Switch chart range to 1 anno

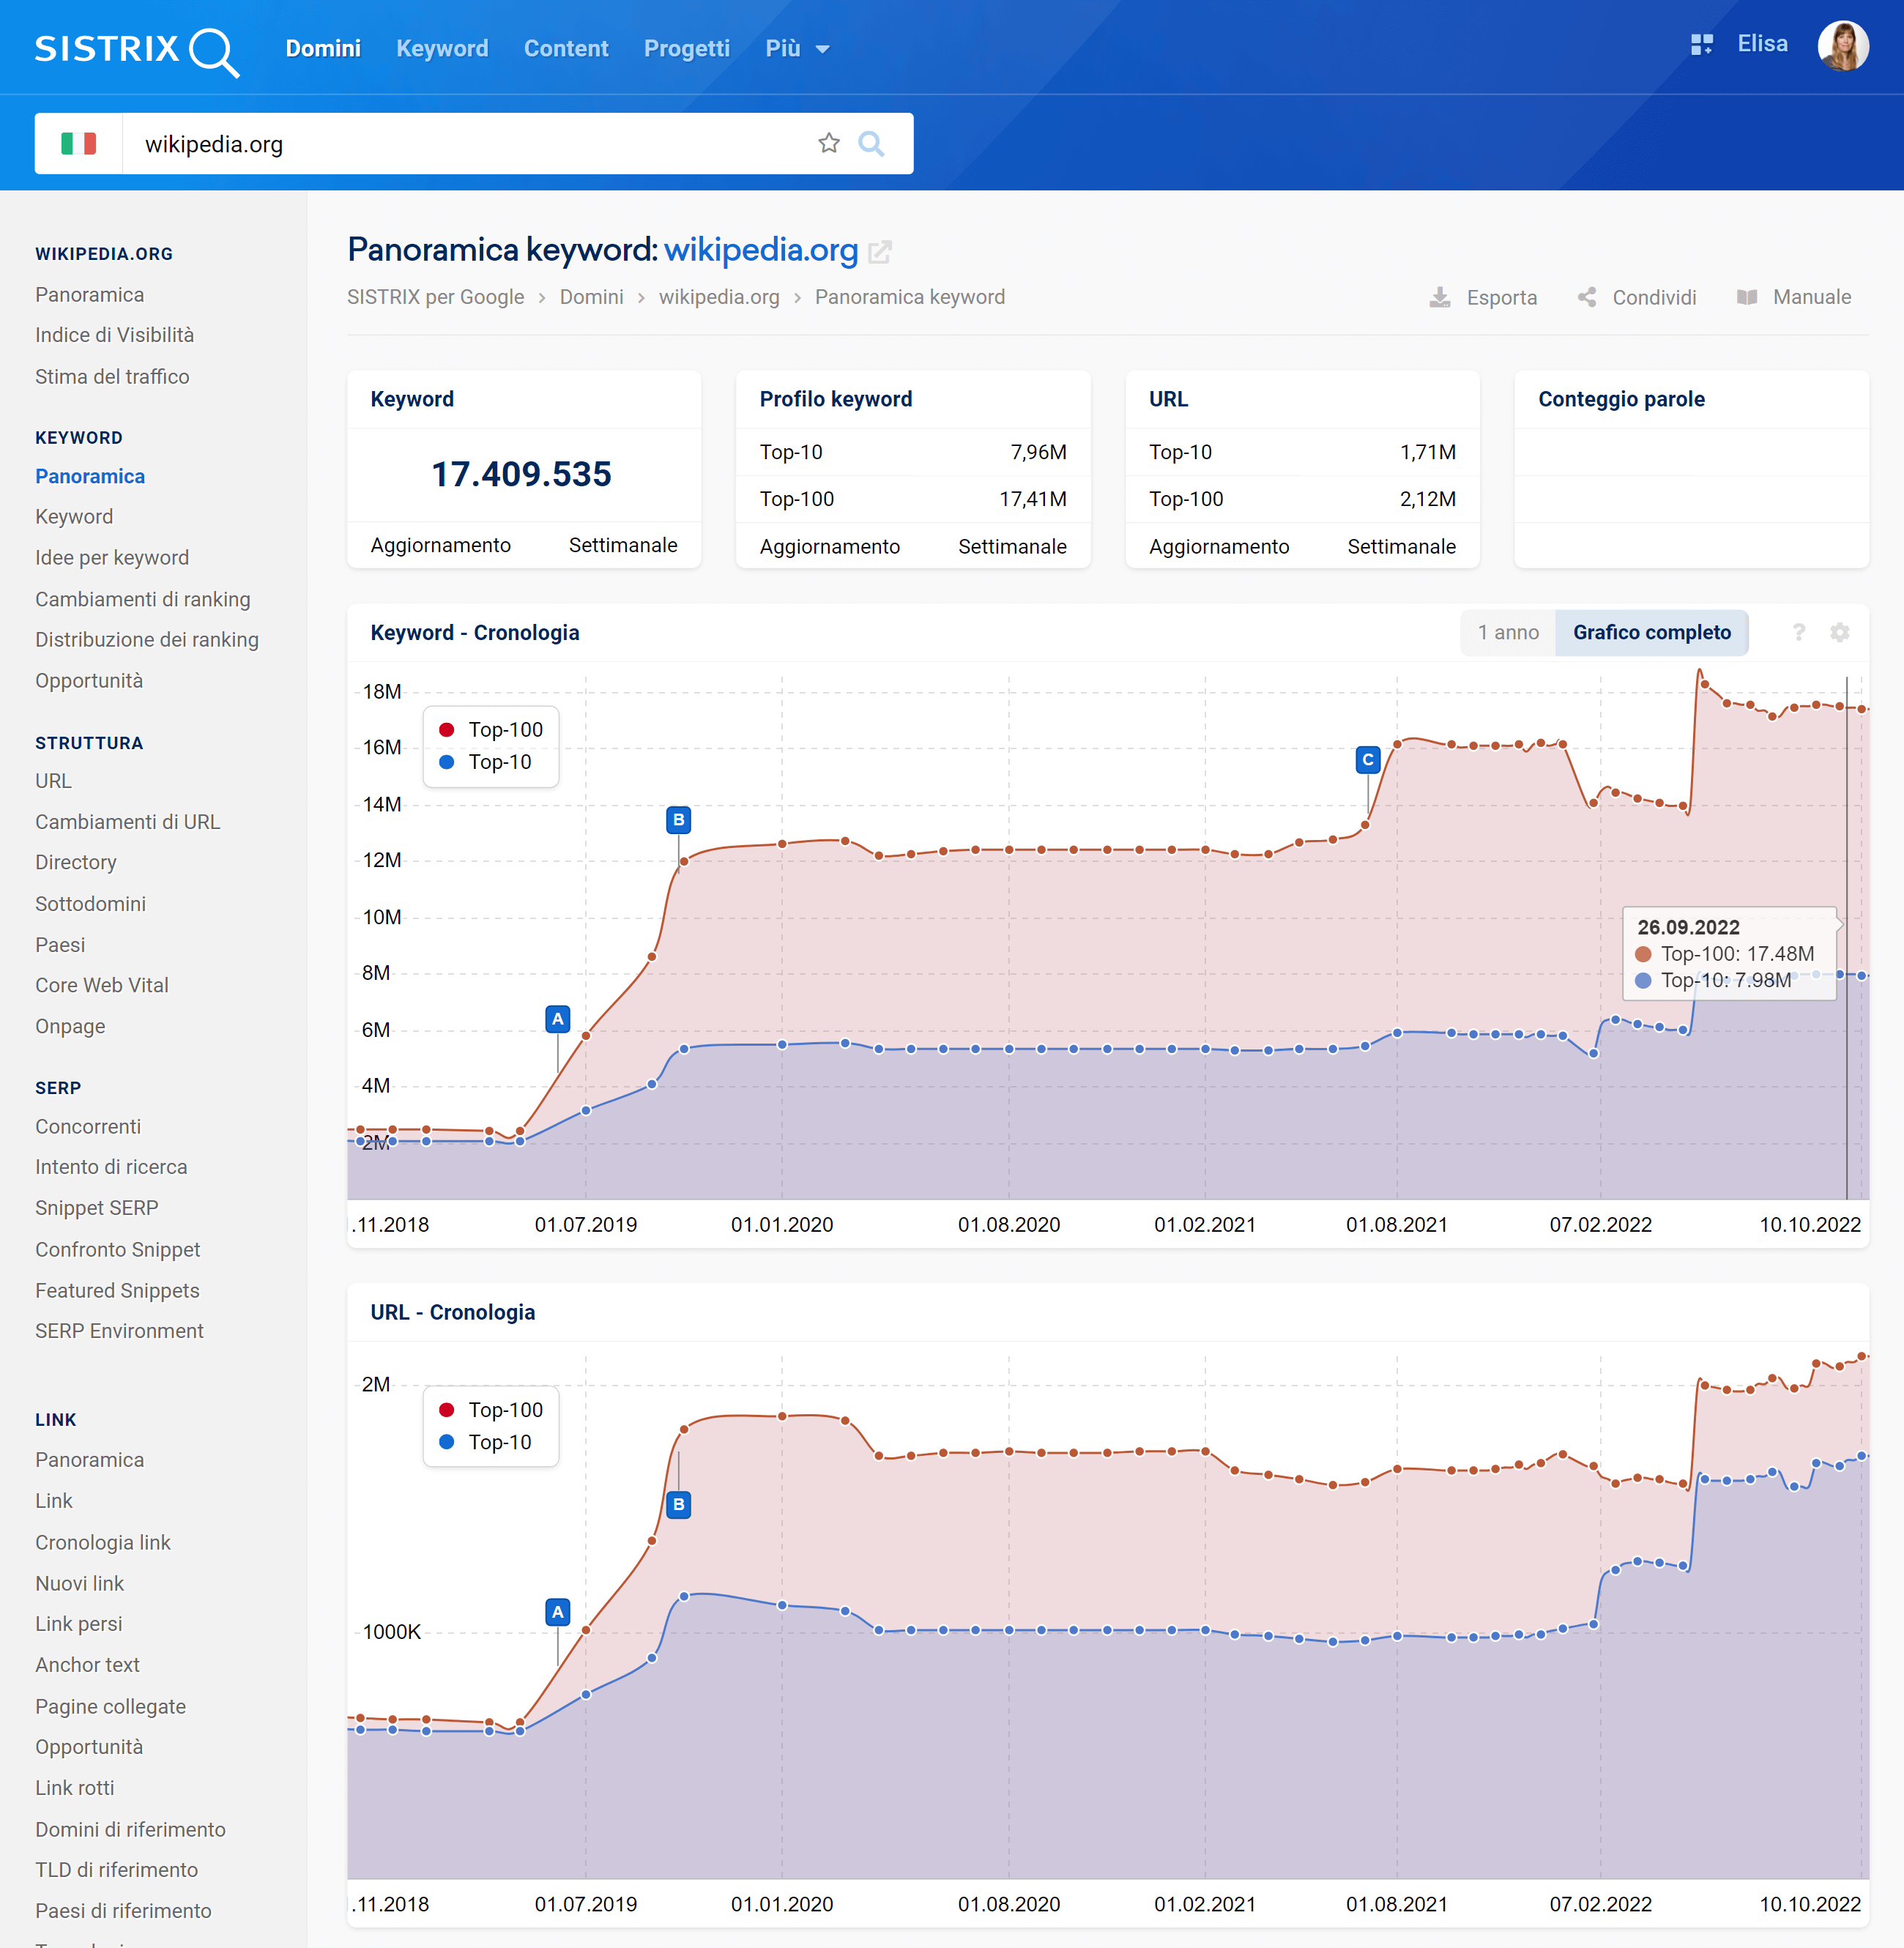tap(1508, 632)
